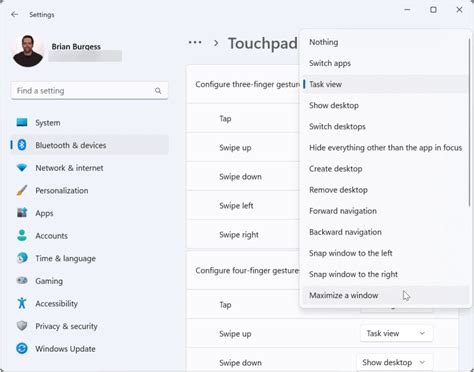Open the four-finger Swipe up Task view dropdown
This screenshot has width=474, height=372.
(396, 333)
